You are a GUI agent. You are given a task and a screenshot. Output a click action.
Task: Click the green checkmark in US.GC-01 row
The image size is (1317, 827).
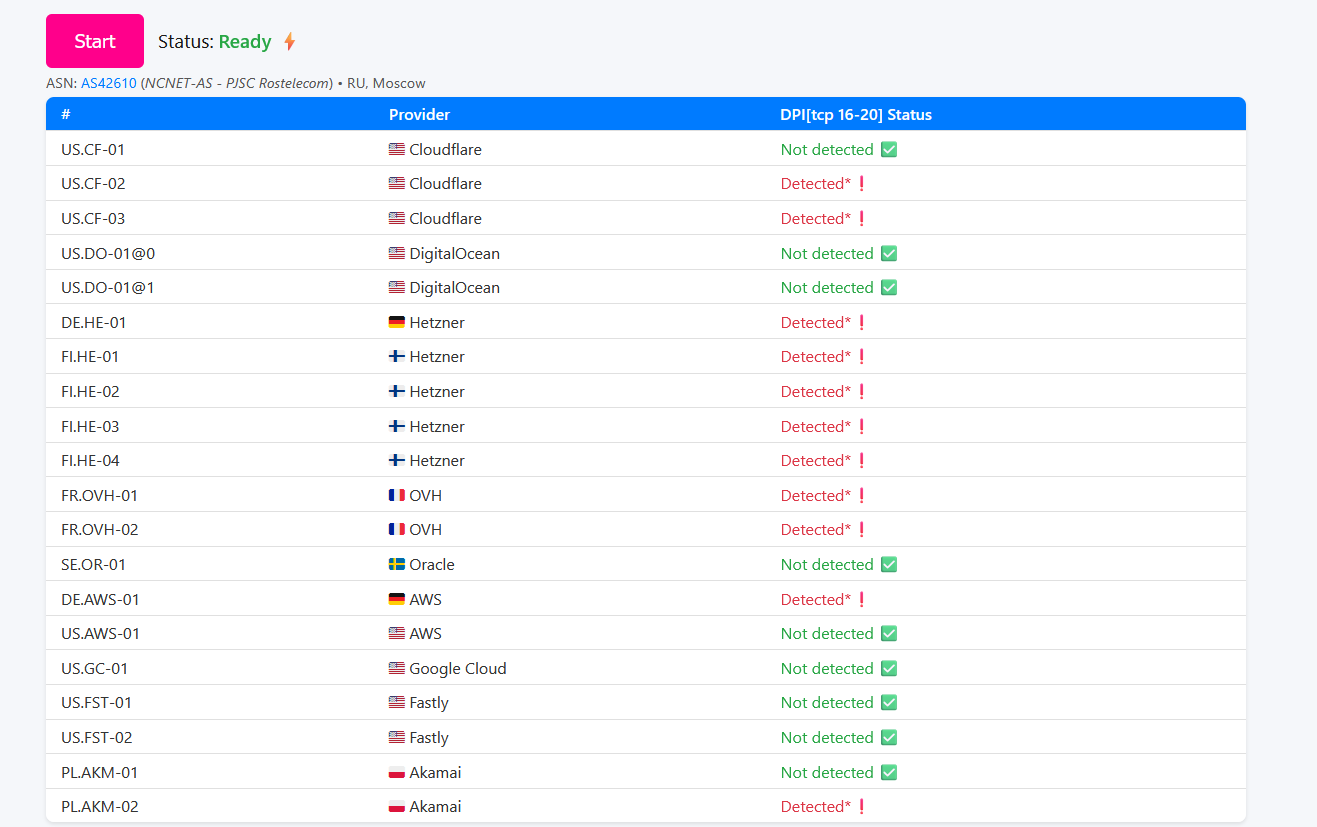889,669
